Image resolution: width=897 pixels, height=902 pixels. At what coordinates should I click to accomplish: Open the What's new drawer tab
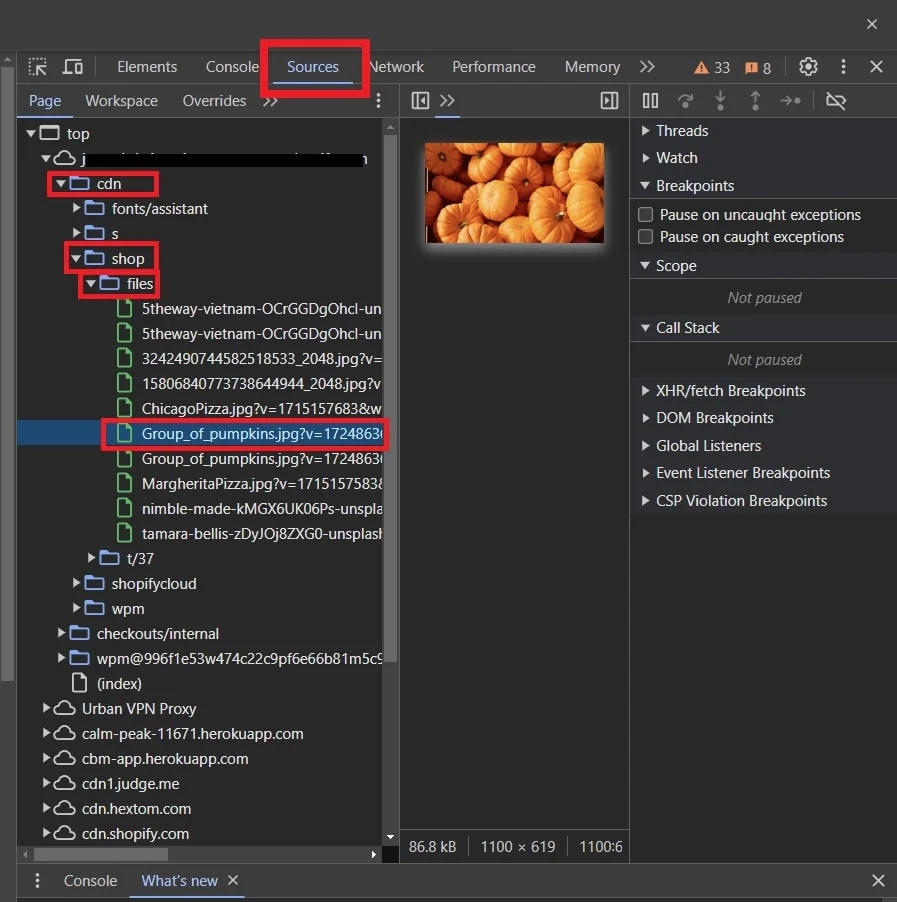point(179,881)
